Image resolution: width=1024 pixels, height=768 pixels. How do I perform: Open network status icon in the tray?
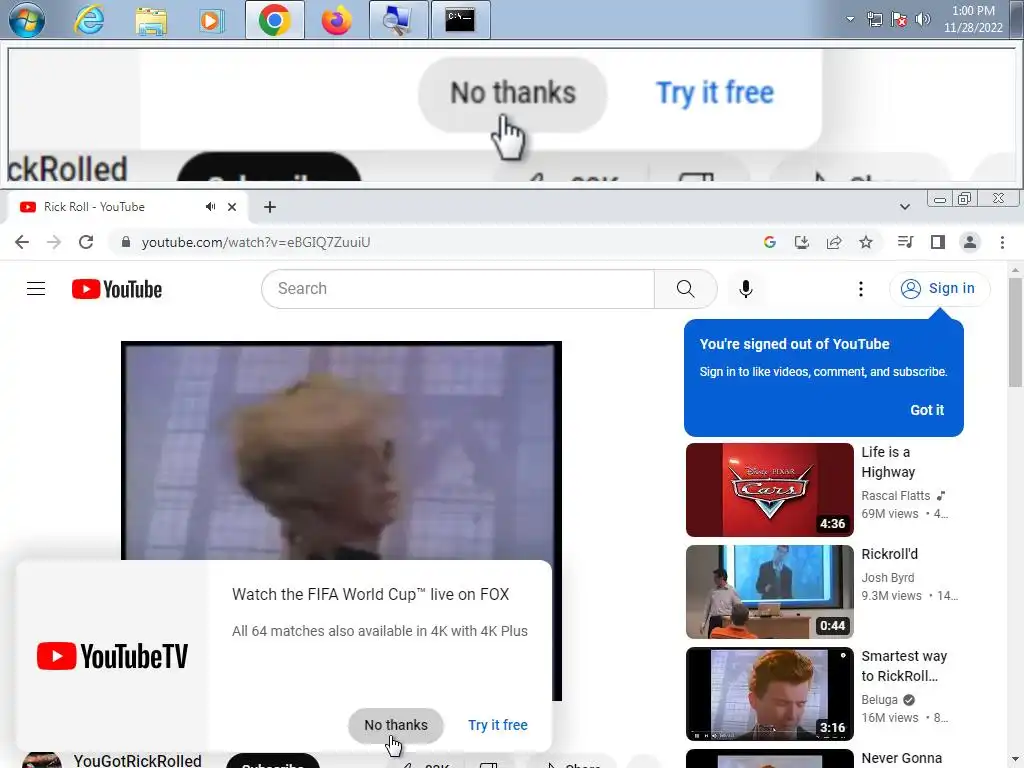(874, 19)
